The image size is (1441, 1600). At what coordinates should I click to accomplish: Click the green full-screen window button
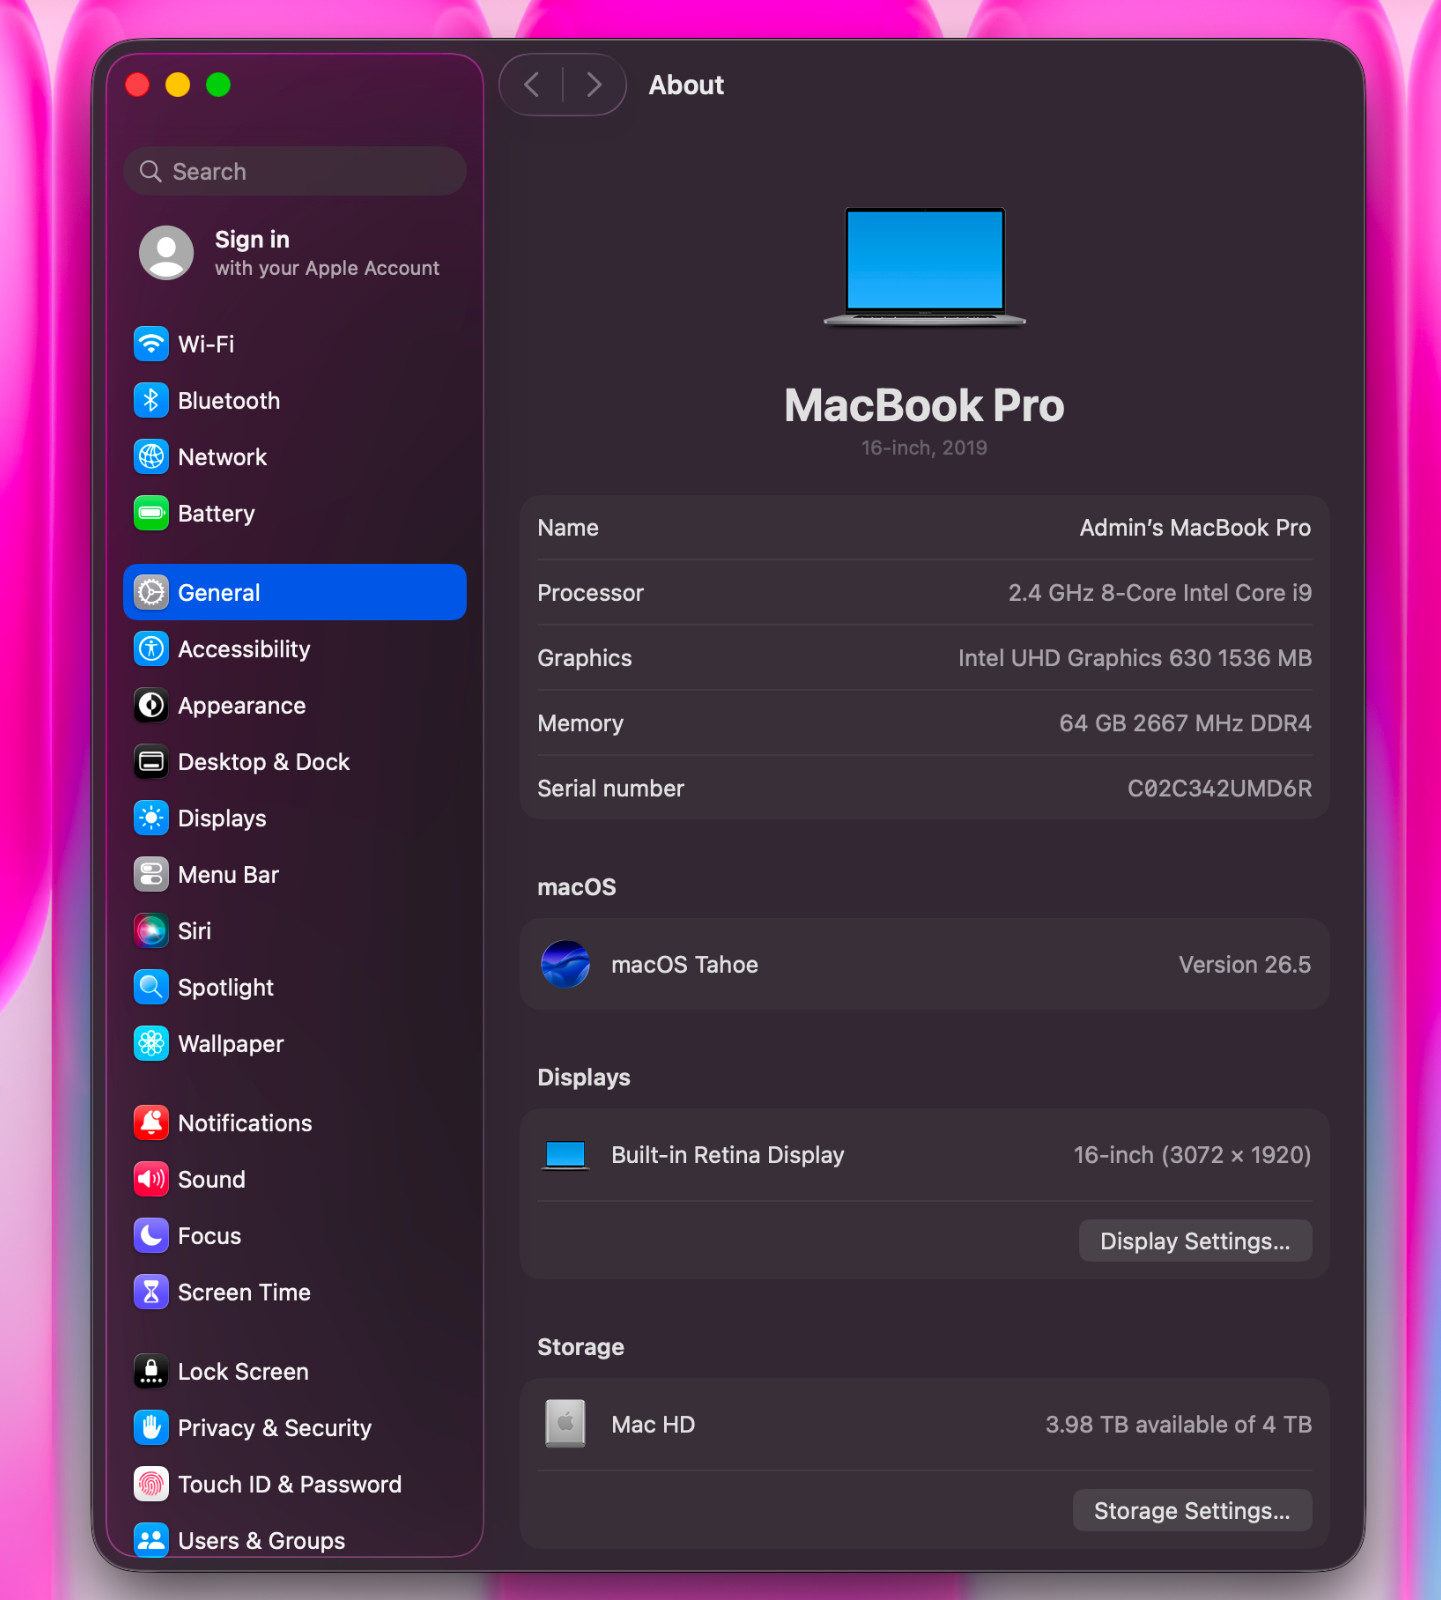(x=218, y=85)
